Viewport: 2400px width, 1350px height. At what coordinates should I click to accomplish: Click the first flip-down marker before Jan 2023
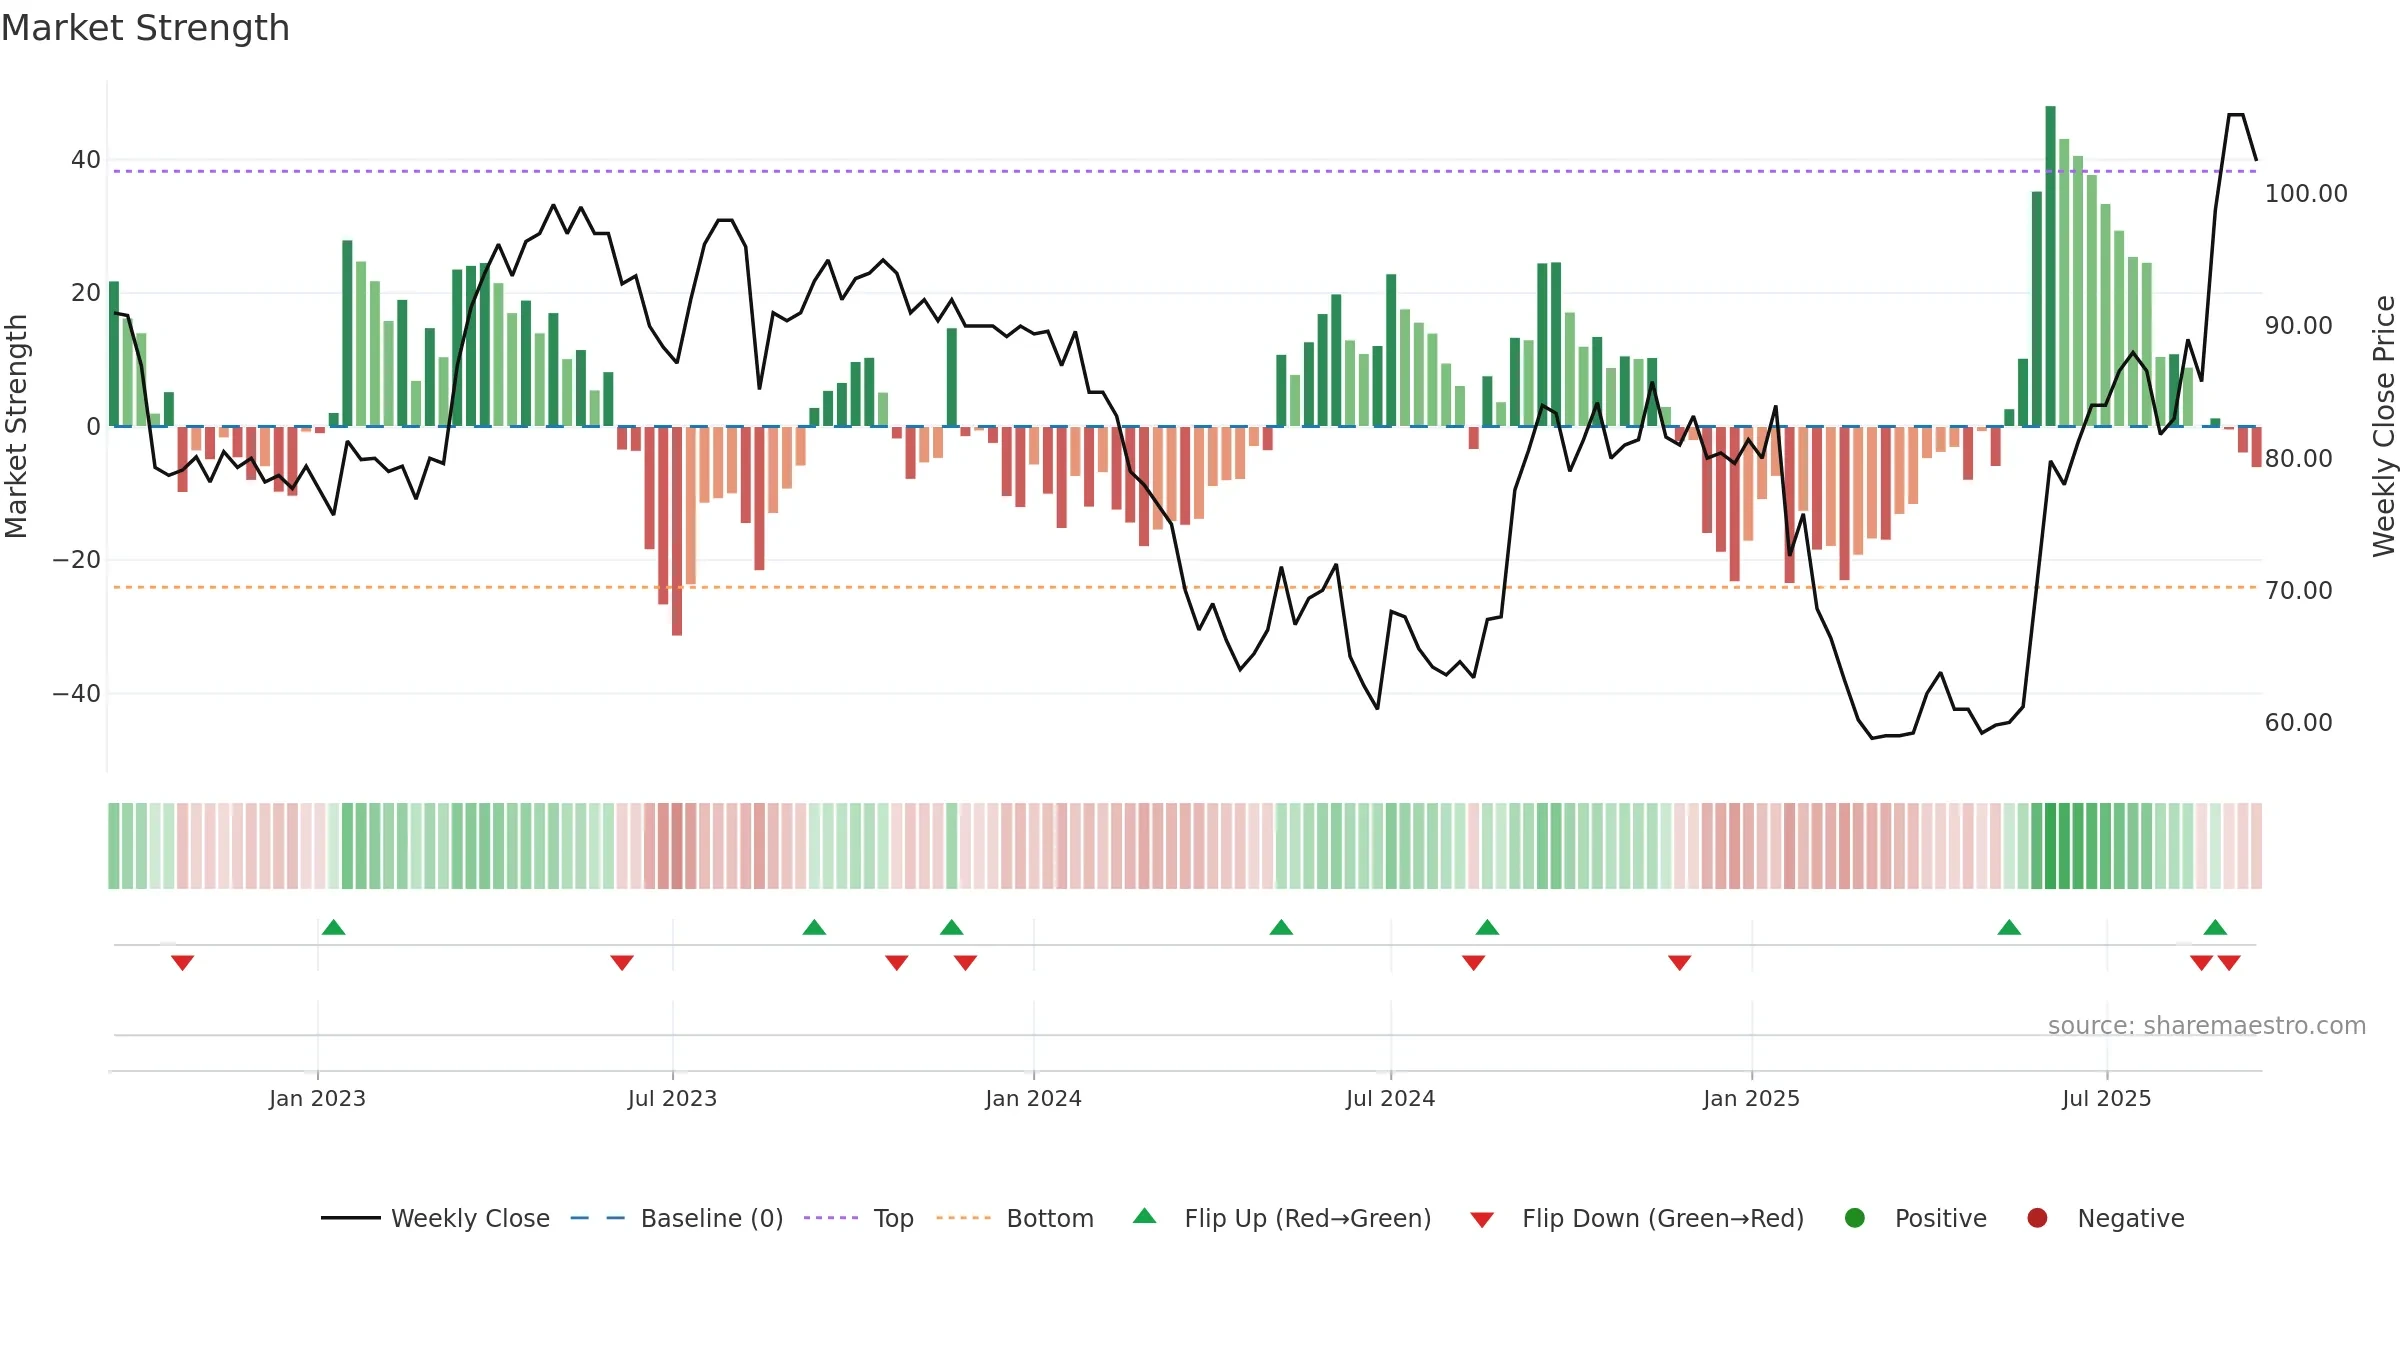(x=182, y=962)
